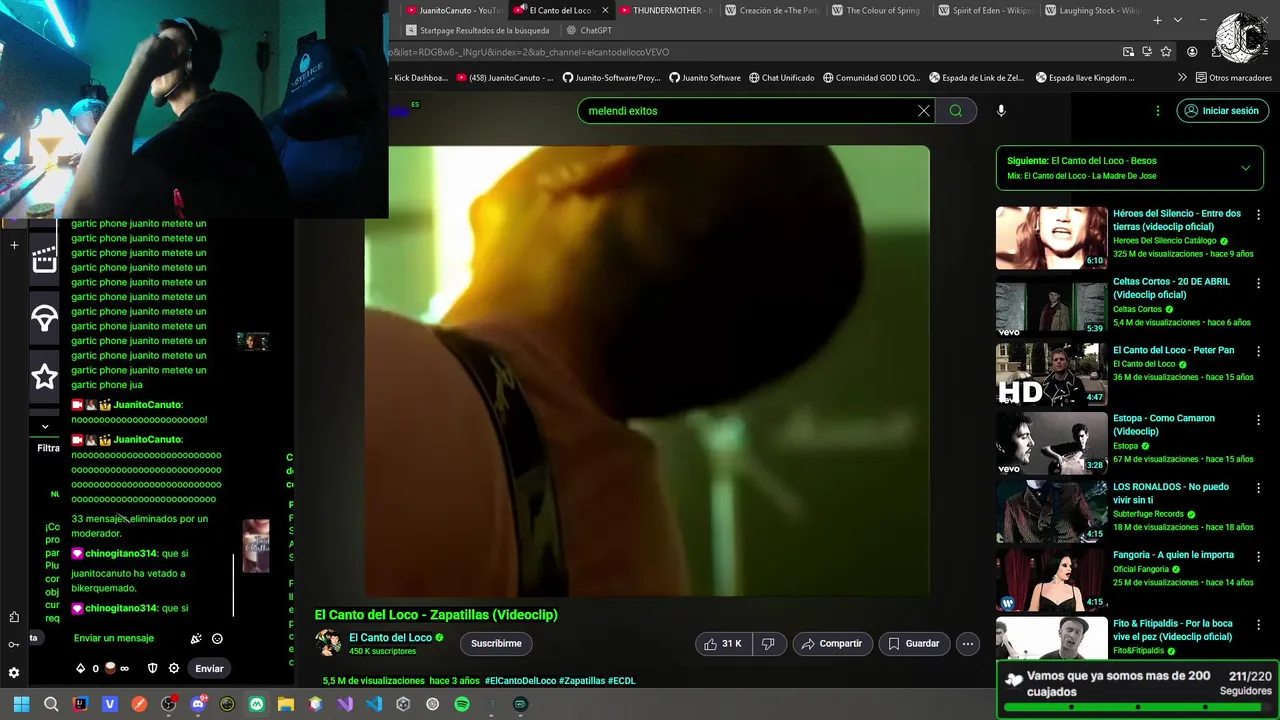This screenshot has width=1280, height=720.
Task: Open a new browser tab
Action: (1157, 20)
